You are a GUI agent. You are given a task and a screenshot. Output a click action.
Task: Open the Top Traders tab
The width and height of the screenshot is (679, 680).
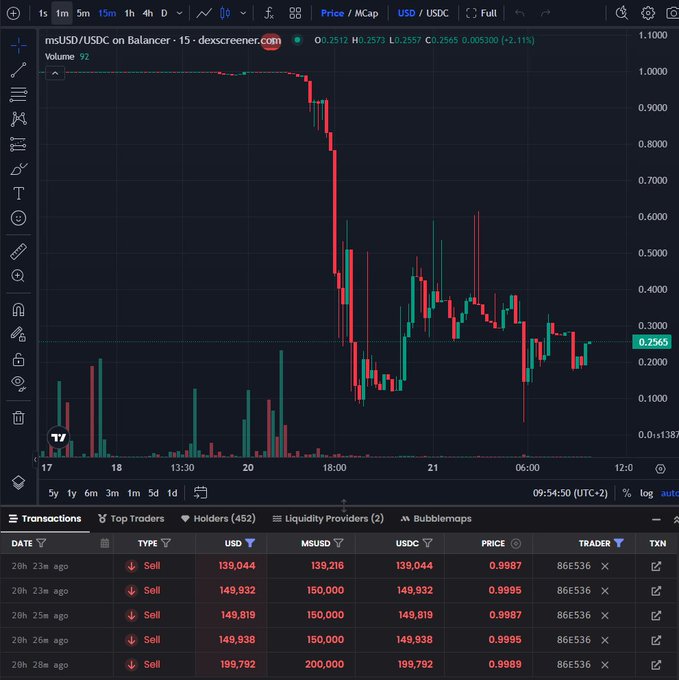(x=131, y=519)
